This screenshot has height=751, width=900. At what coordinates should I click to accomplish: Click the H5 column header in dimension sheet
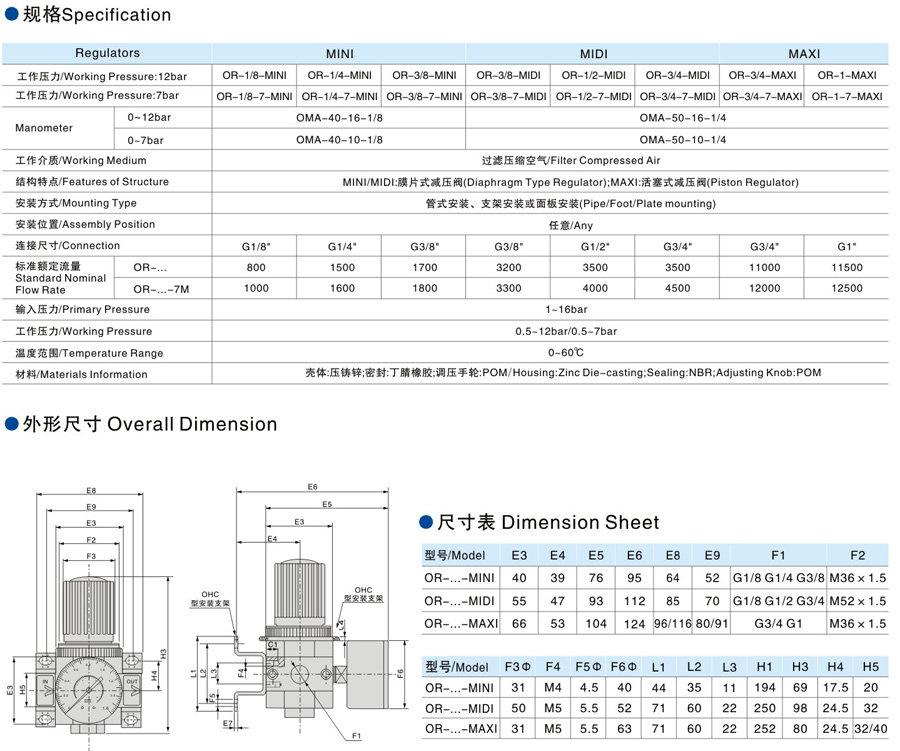(870, 667)
